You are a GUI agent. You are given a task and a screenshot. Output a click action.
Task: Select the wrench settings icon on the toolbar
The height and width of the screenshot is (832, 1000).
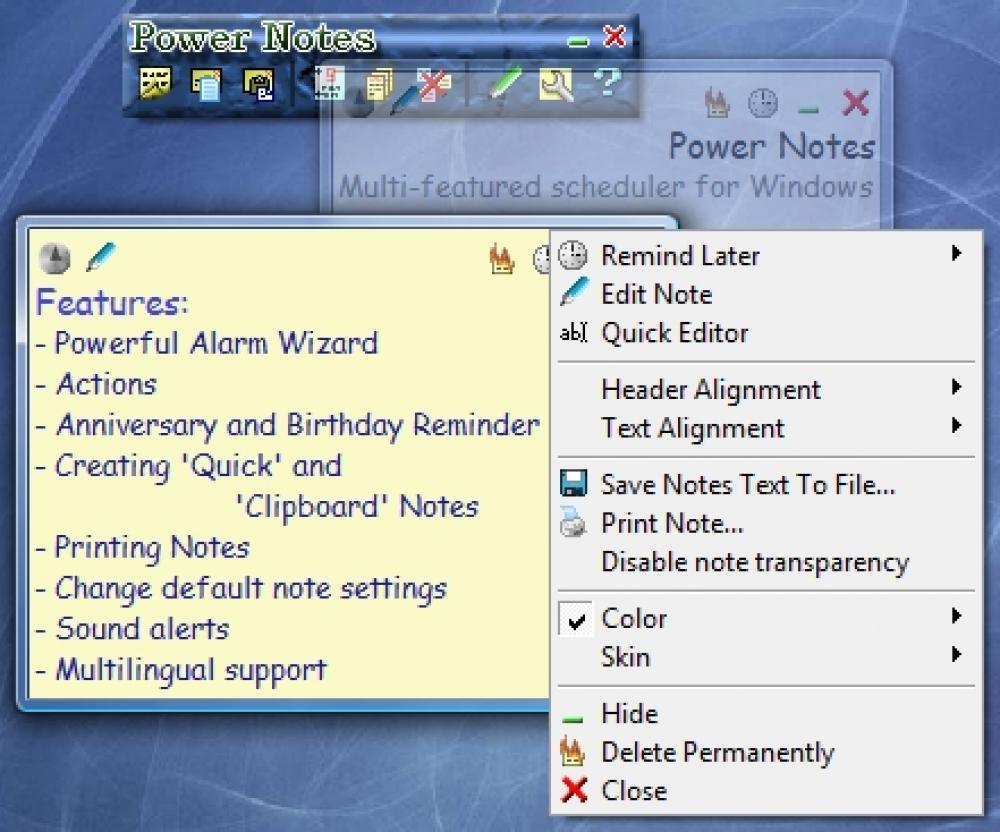pyautogui.click(x=555, y=85)
